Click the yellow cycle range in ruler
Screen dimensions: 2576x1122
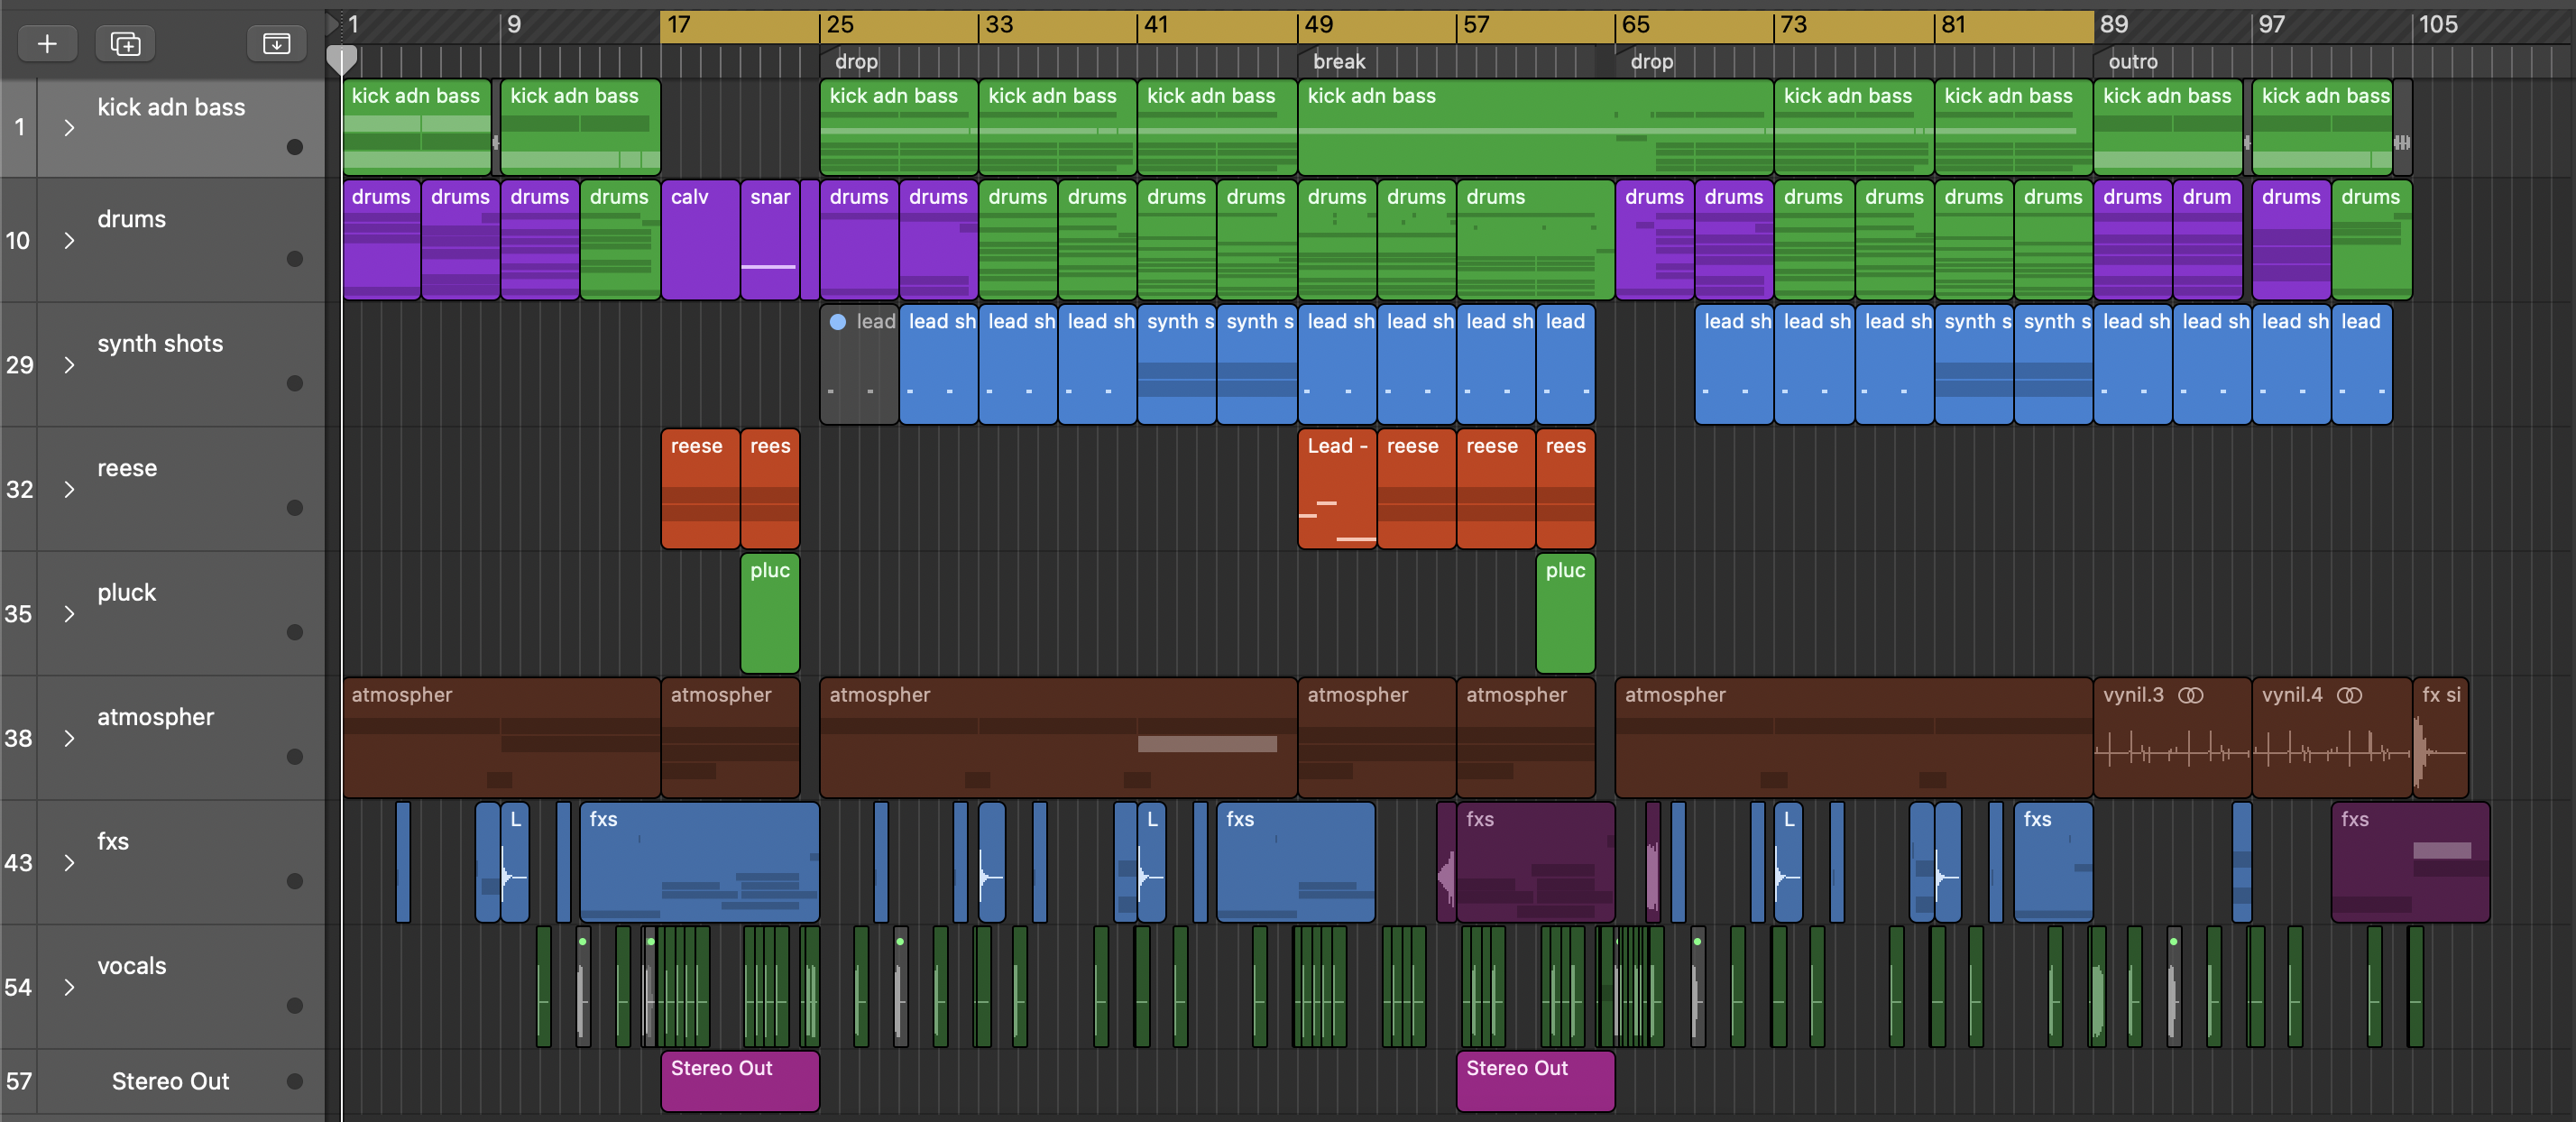click(1377, 26)
